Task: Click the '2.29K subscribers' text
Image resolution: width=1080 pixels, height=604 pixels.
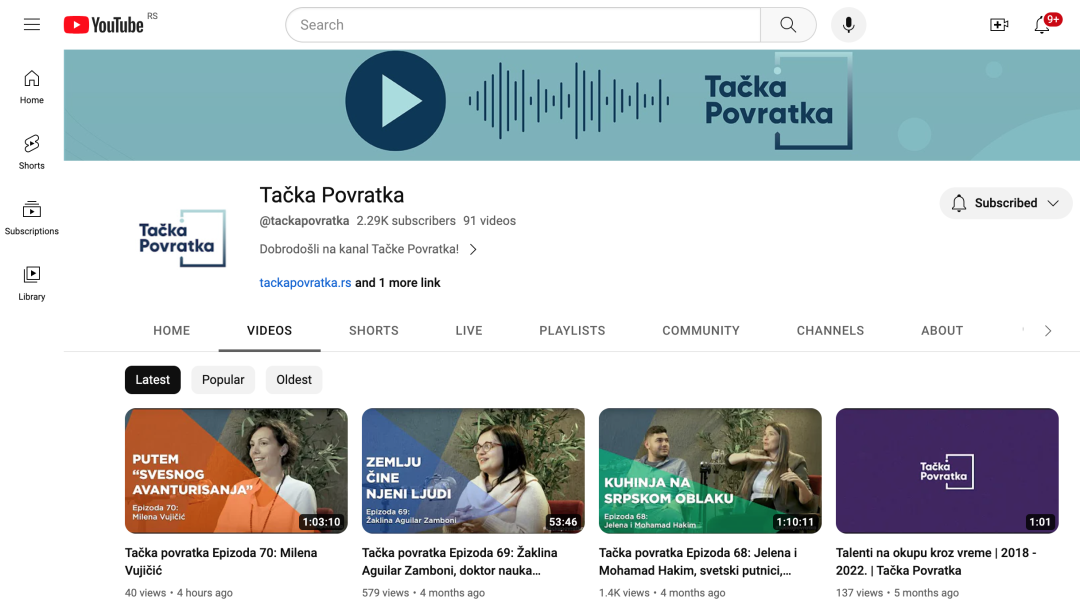Action: pos(406,221)
